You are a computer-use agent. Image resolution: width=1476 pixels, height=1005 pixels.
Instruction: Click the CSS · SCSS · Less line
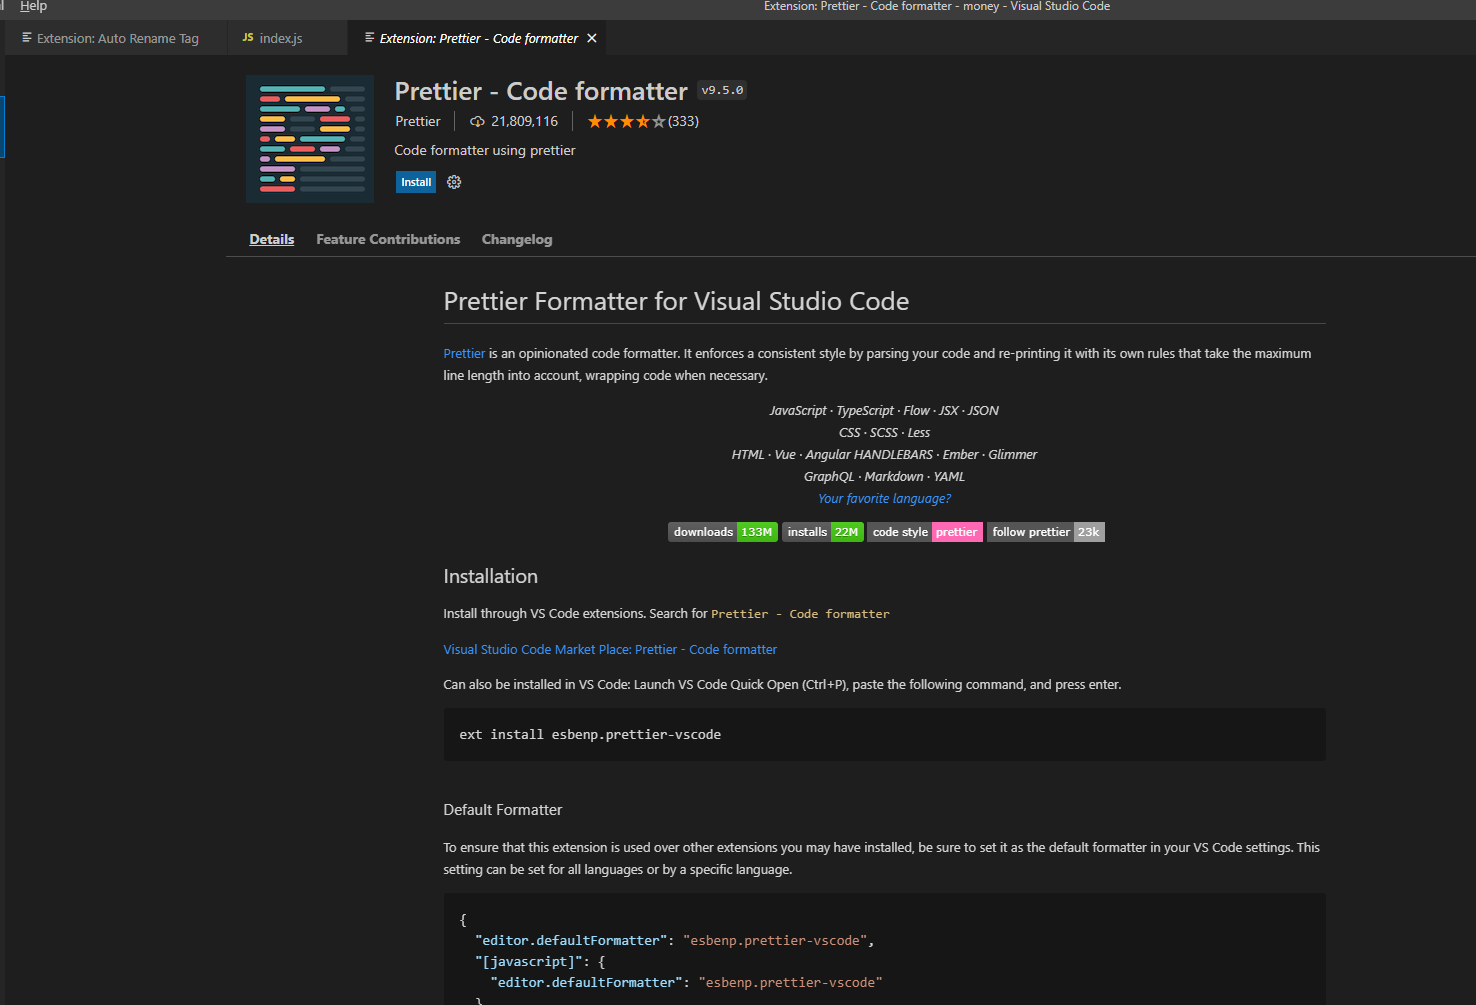884,432
